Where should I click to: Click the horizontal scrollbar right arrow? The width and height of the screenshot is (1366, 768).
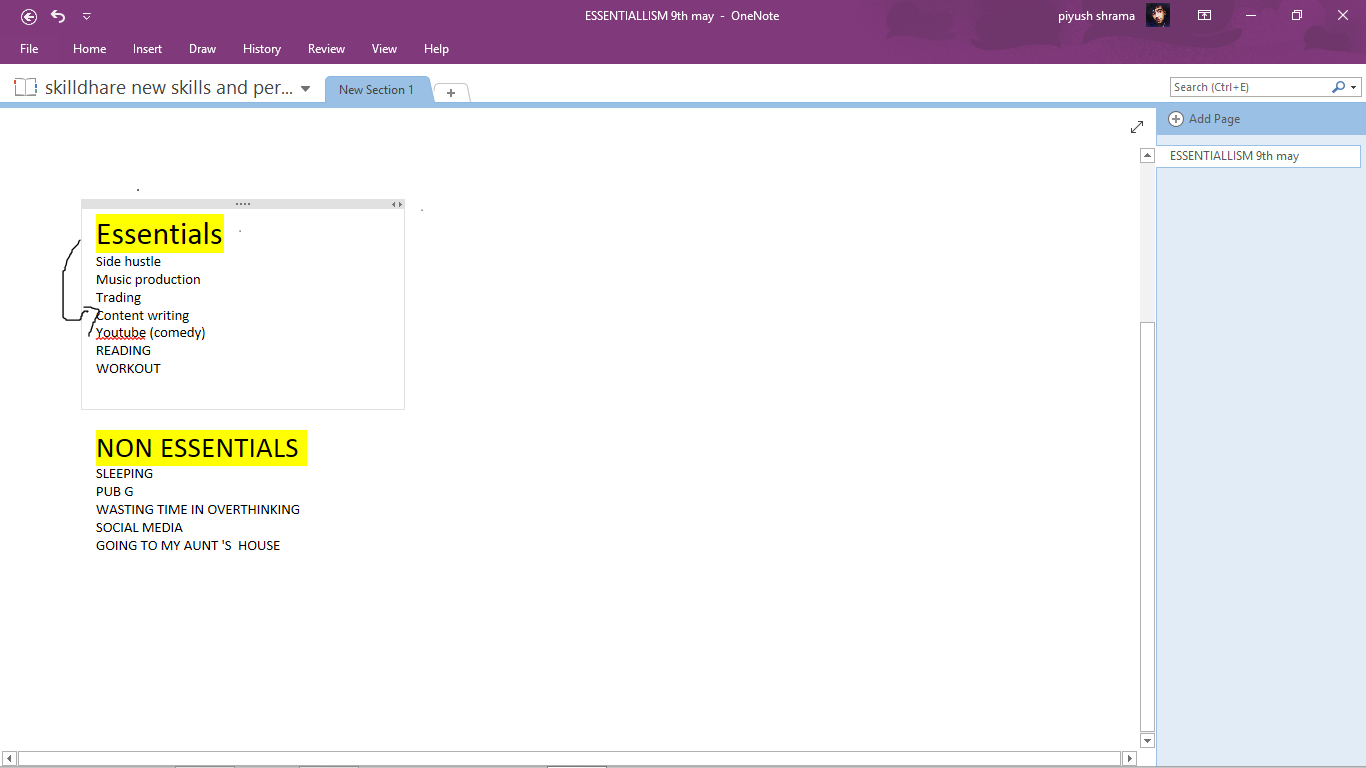tap(1130, 759)
